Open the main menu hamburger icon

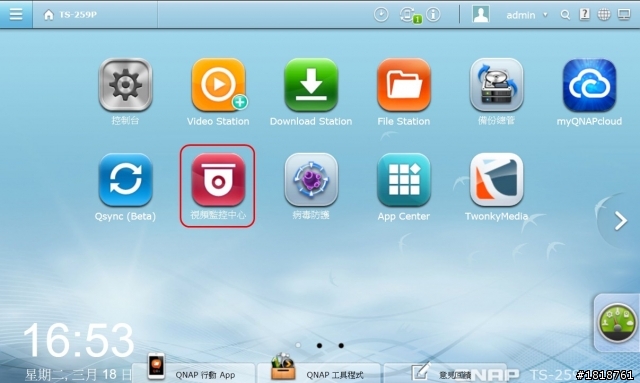16,14
